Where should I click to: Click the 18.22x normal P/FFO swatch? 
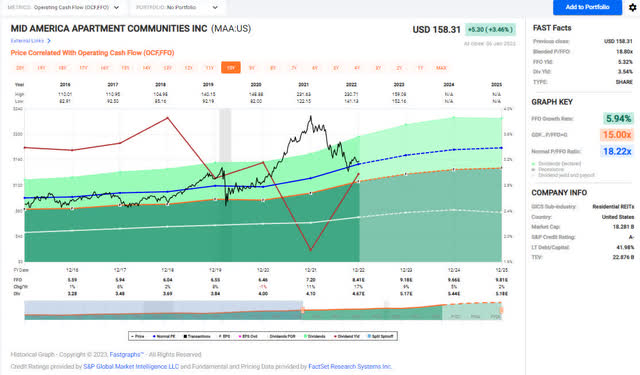(x=617, y=151)
